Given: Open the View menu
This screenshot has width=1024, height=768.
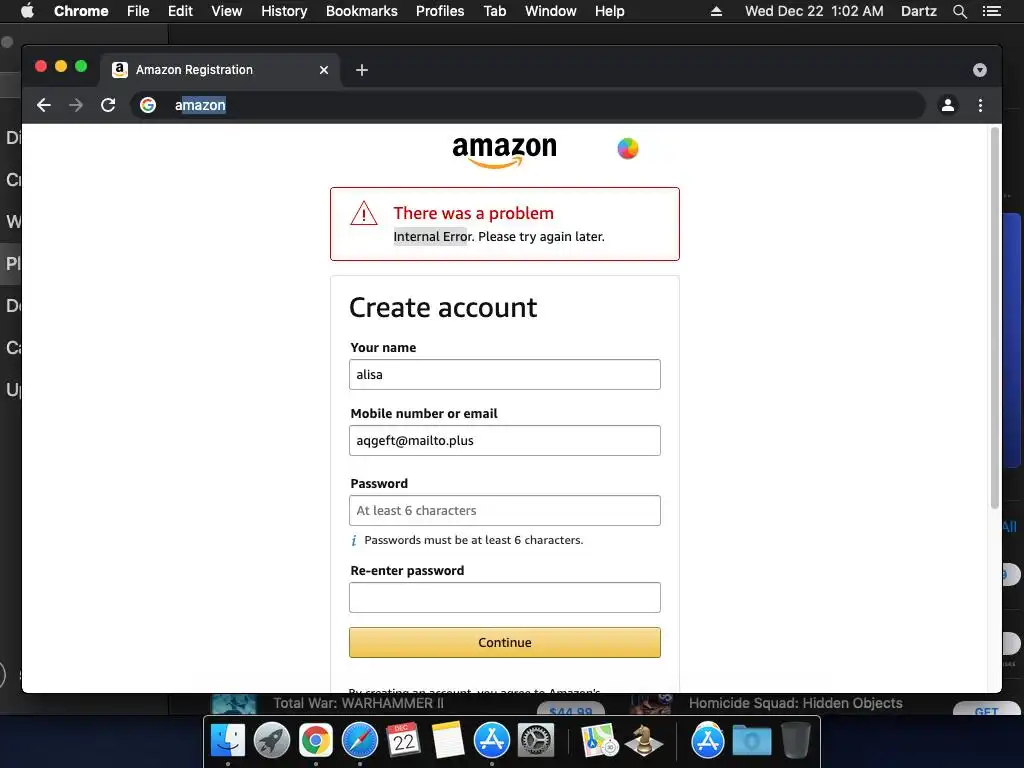Looking at the screenshot, I should (227, 11).
